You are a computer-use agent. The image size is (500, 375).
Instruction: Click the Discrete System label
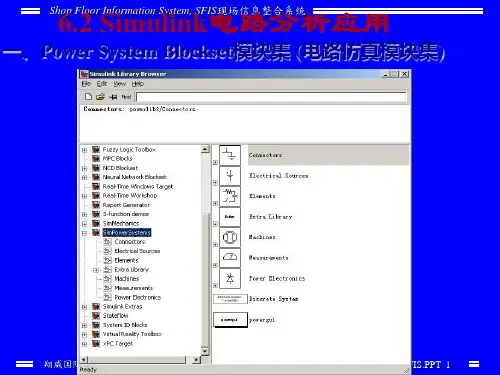tap(274, 299)
